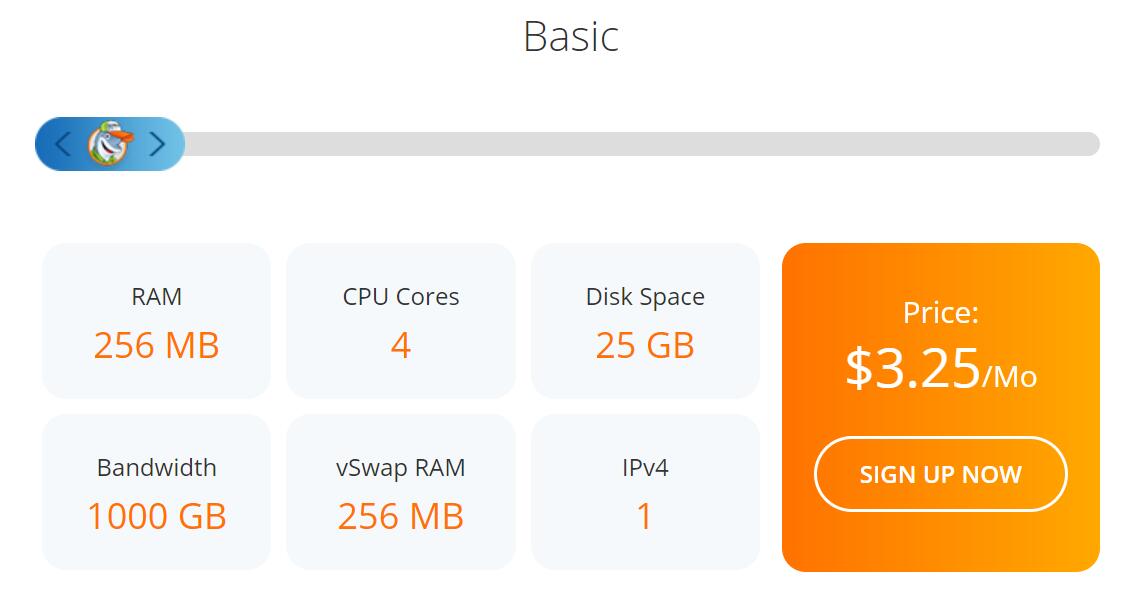1137x602 pixels.
Task: Click the mascot icon on the slider handle
Action: coord(110,143)
